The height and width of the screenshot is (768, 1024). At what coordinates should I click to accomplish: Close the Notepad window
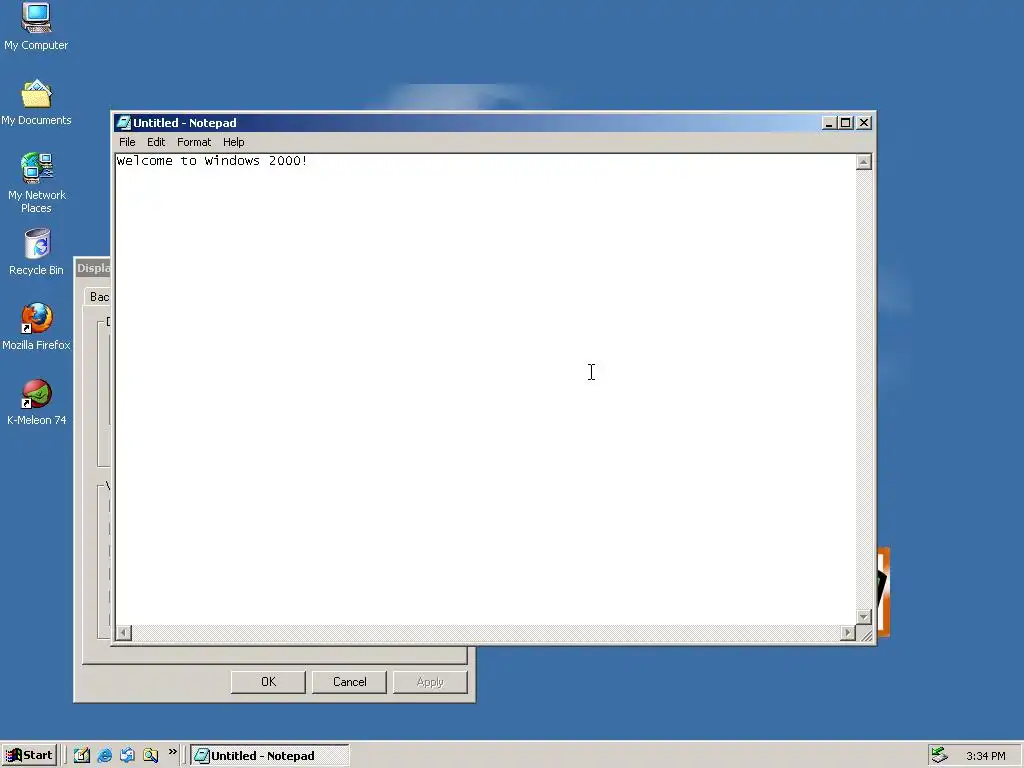click(863, 123)
